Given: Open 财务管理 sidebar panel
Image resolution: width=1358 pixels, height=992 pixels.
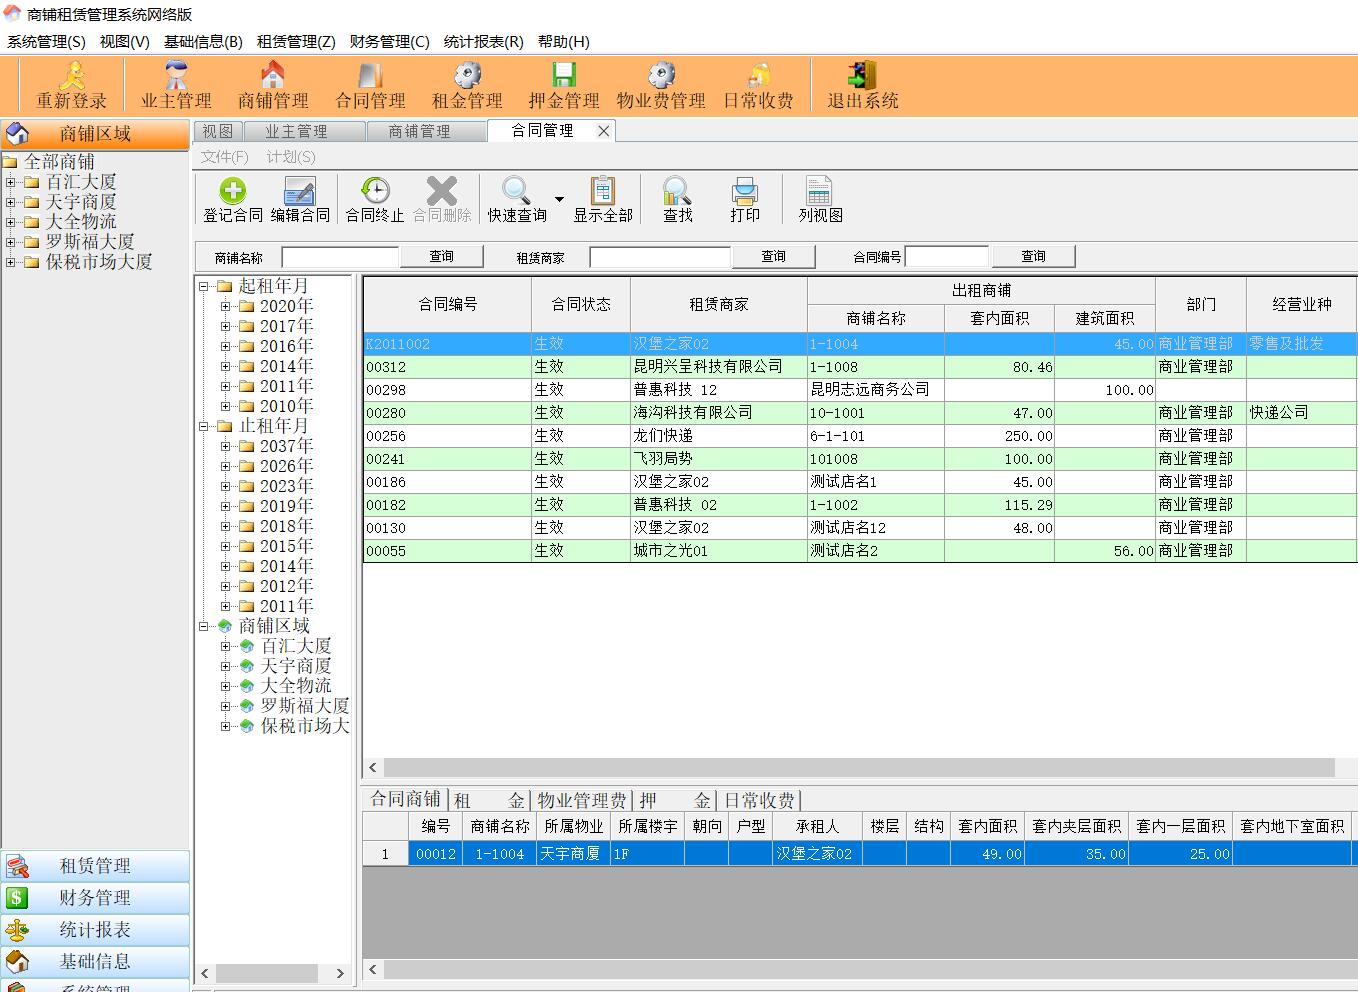Looking at the screenshot, I should click(x=95, y=898).
